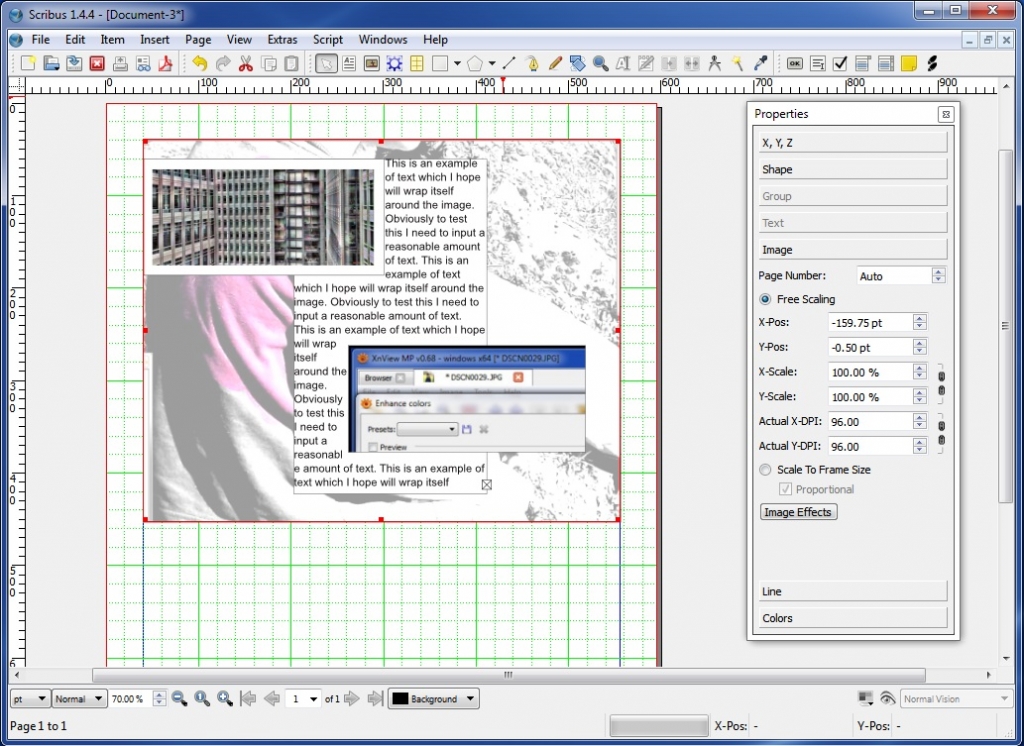This screenshot has width=1024, height=746.
Task: Select the Insert Text Frame tool
Action: coord(347,63)
